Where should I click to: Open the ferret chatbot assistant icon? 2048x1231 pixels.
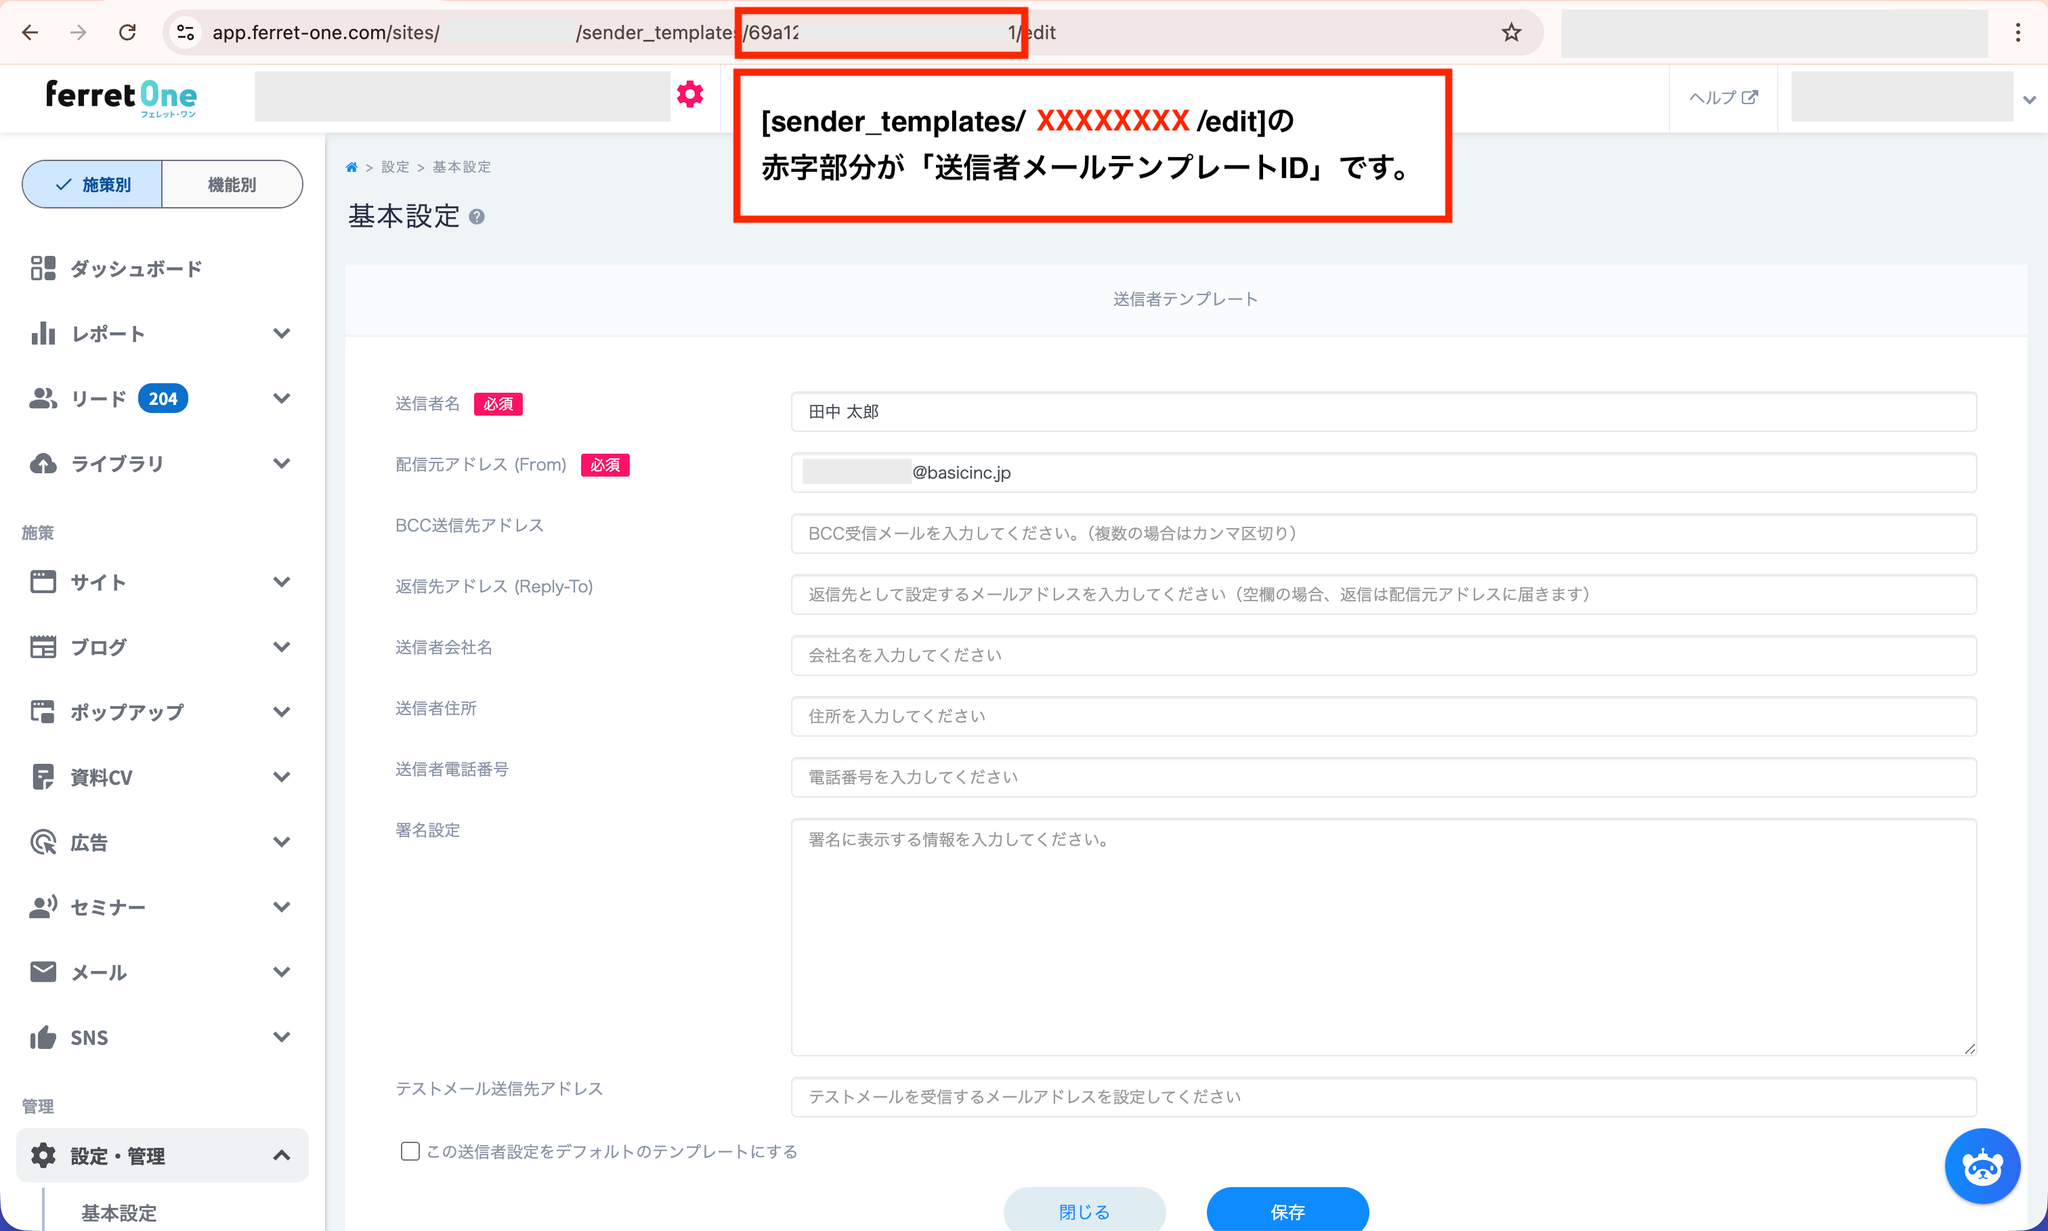(1981, 1166)
